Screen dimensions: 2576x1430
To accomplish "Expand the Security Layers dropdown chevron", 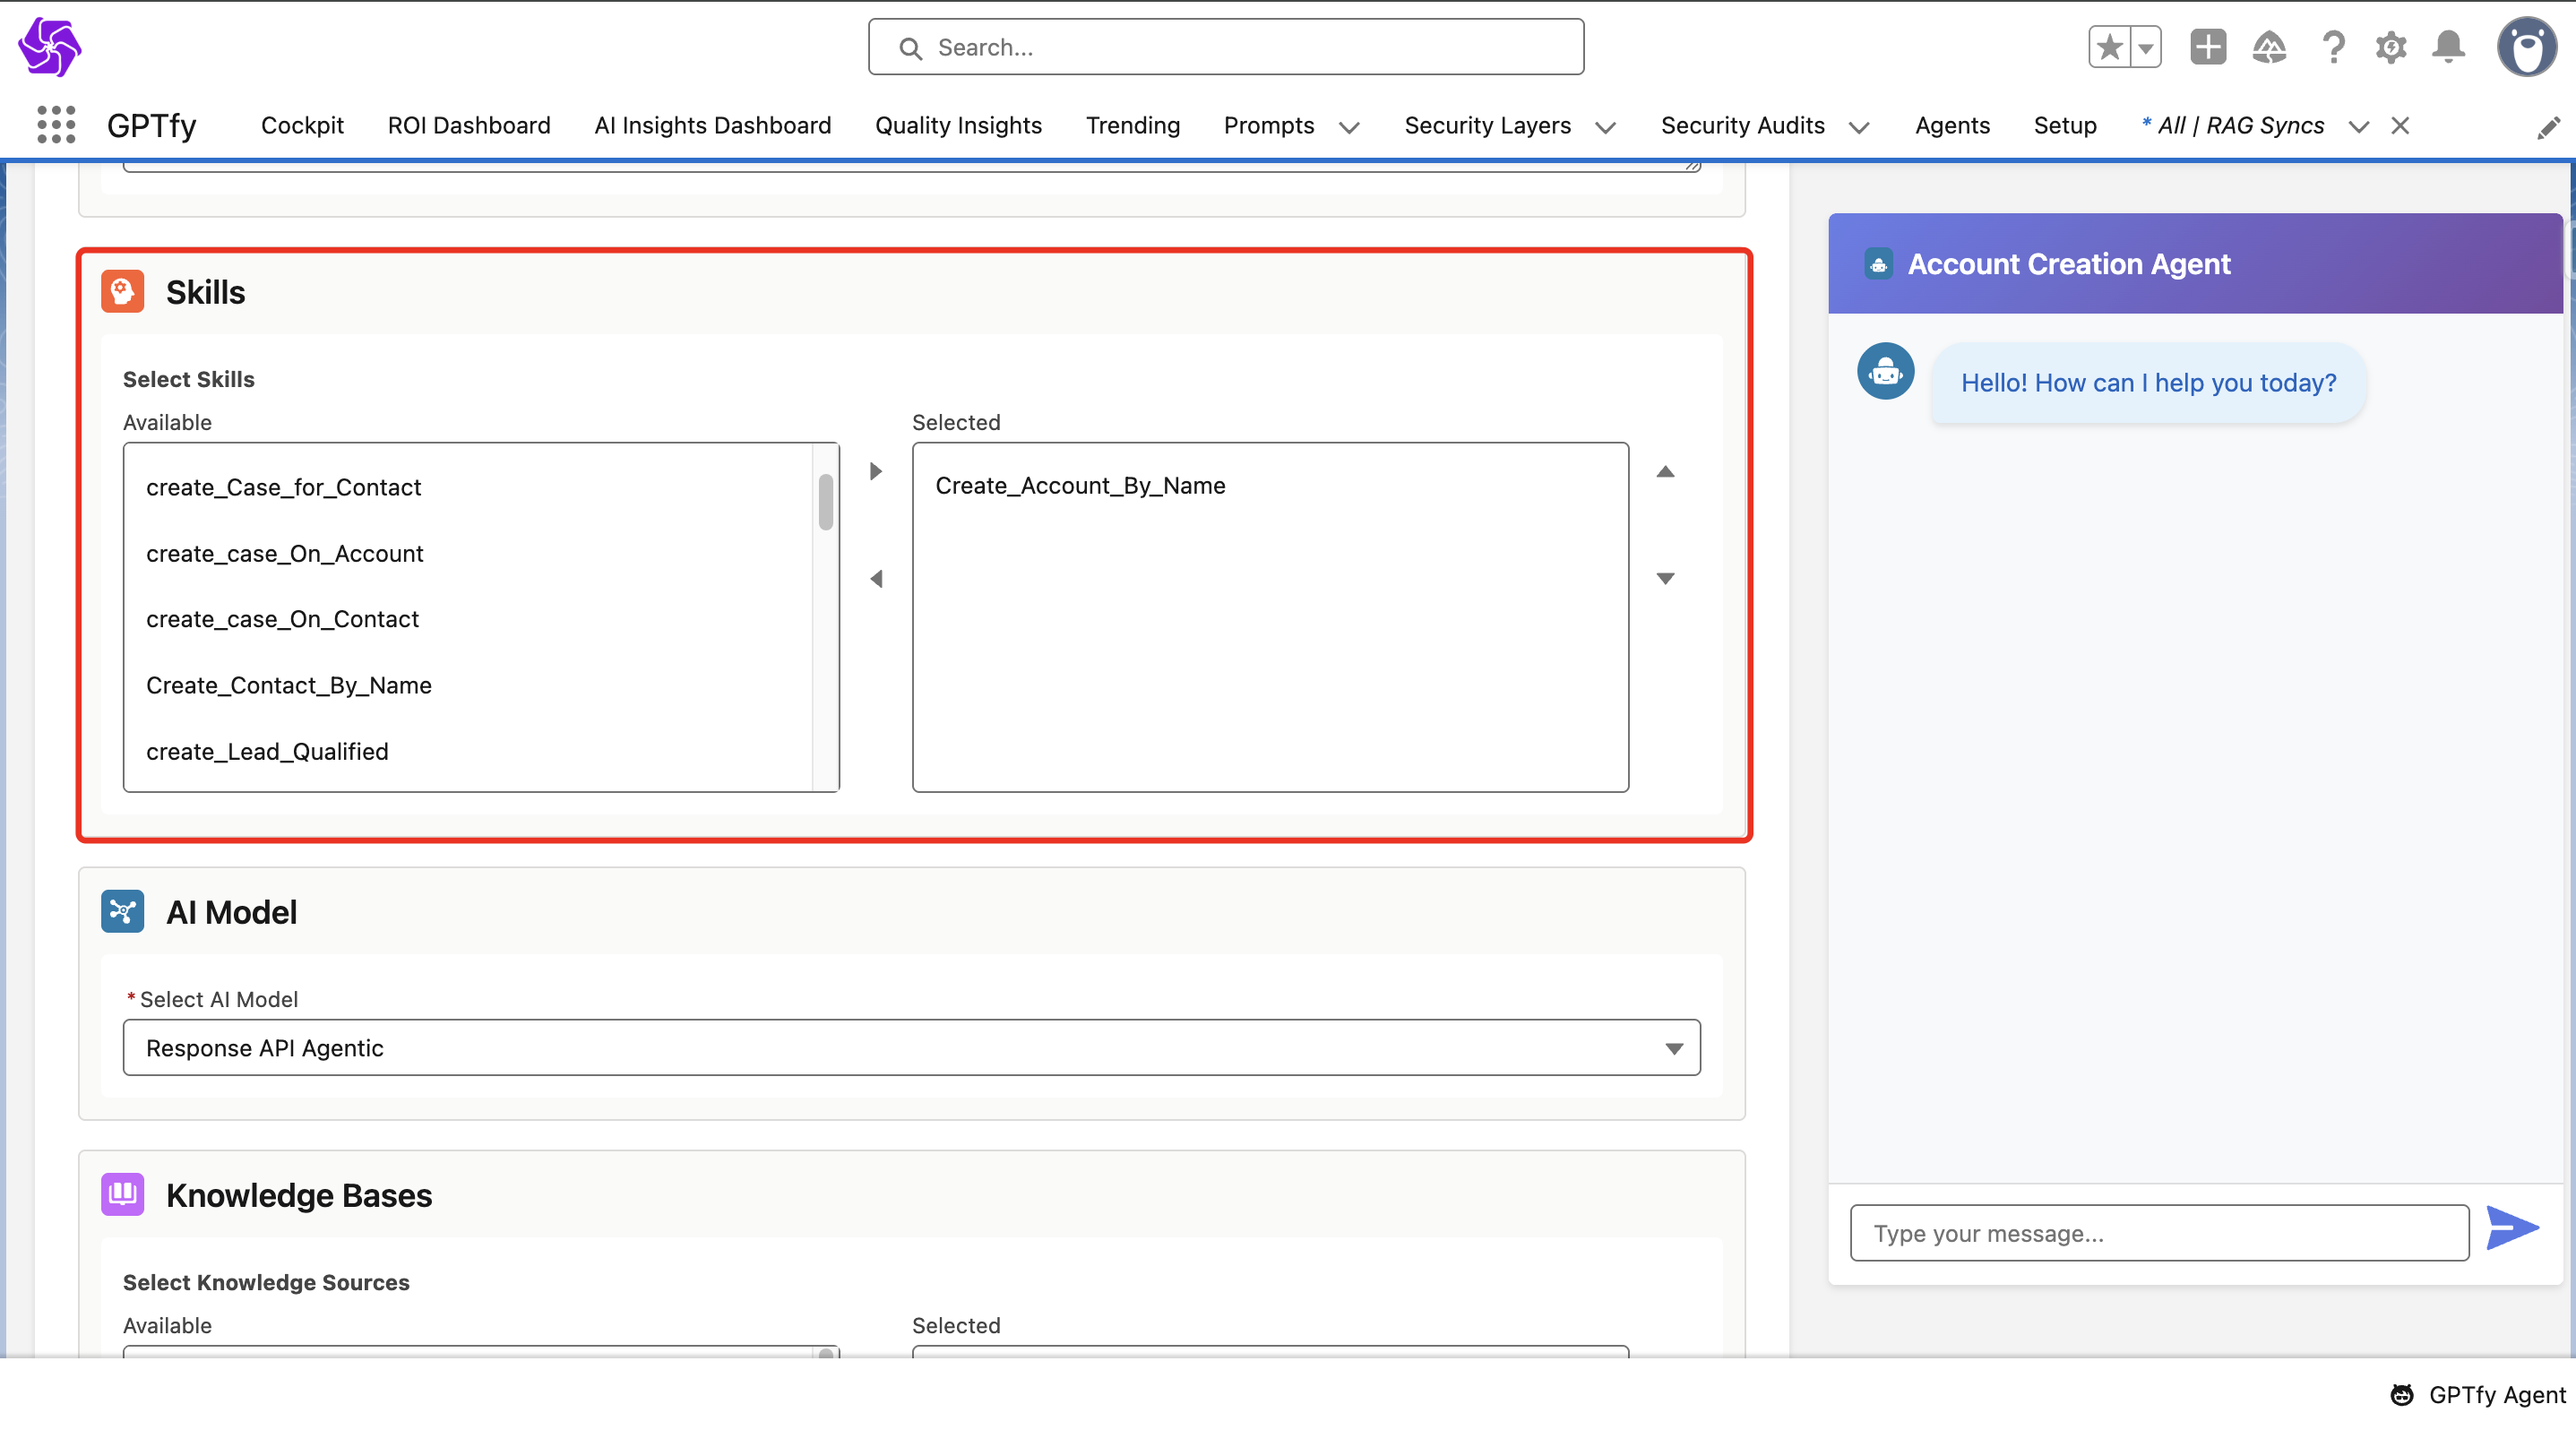I will (1605, 127).
